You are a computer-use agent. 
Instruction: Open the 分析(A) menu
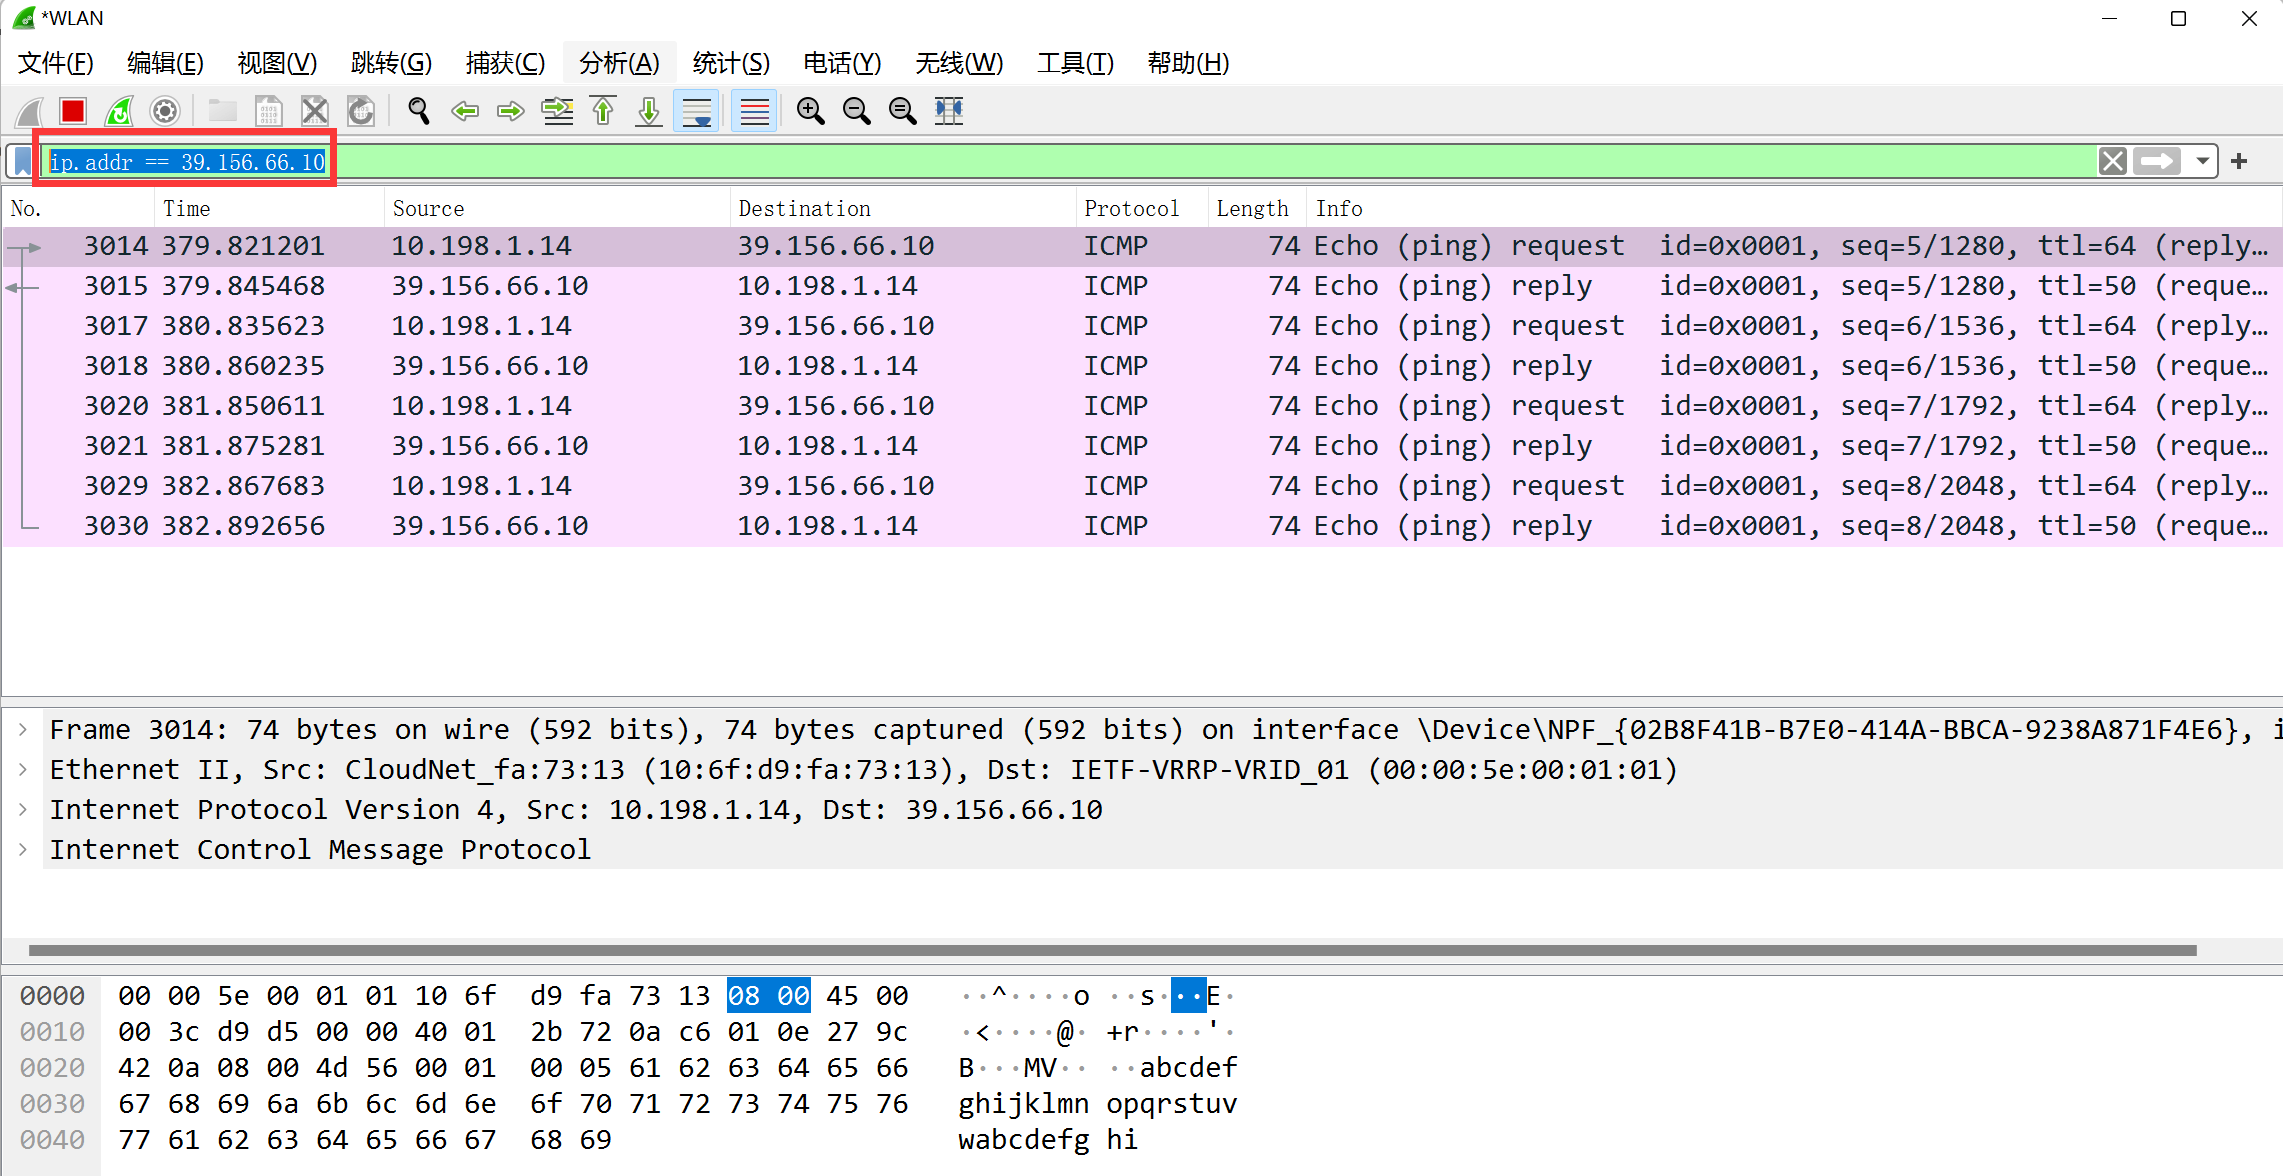click(x=619, y=64)
